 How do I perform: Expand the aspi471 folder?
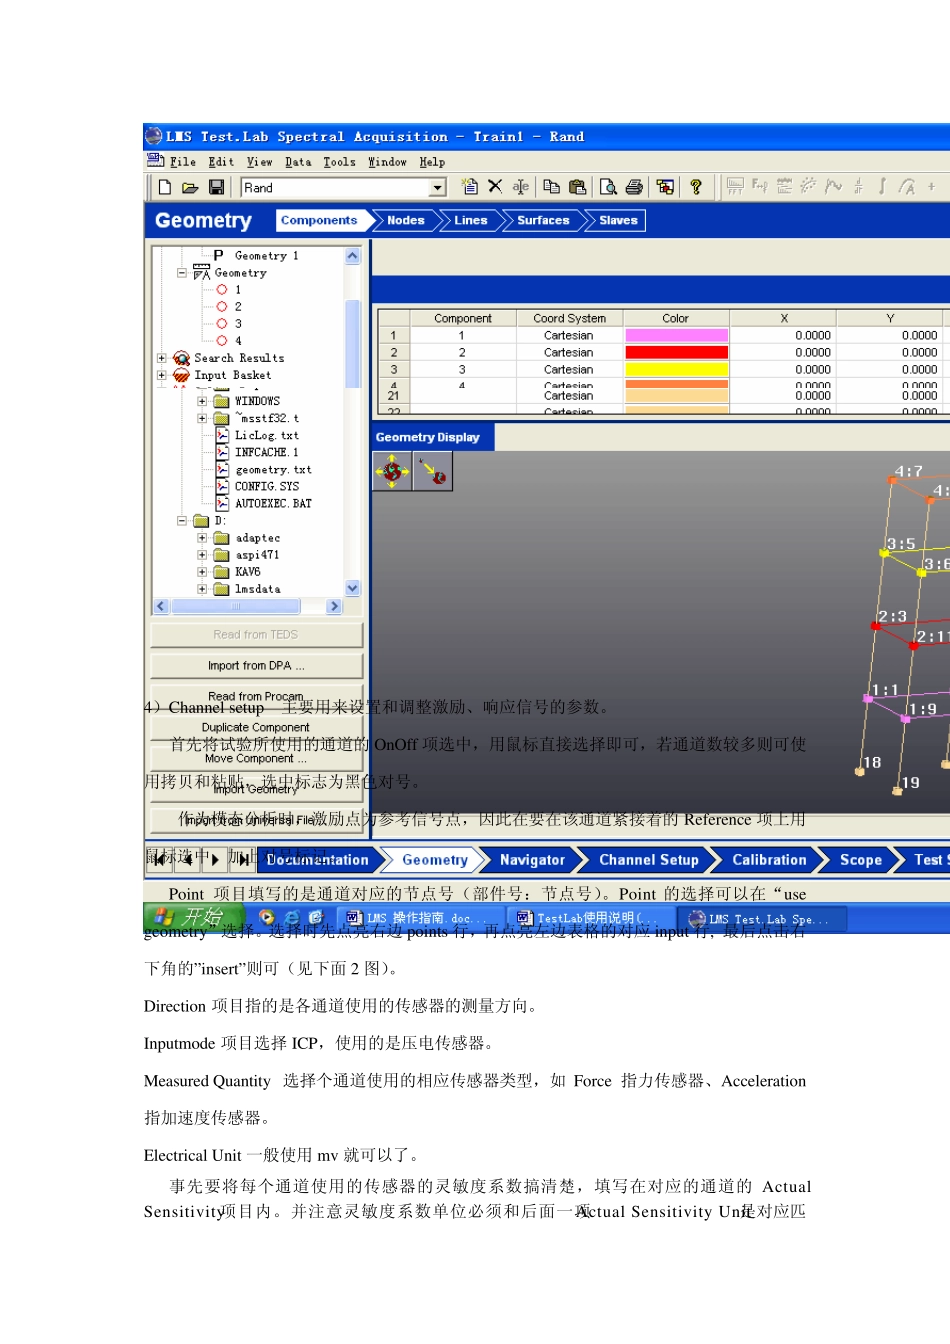[x=202, y=555]
